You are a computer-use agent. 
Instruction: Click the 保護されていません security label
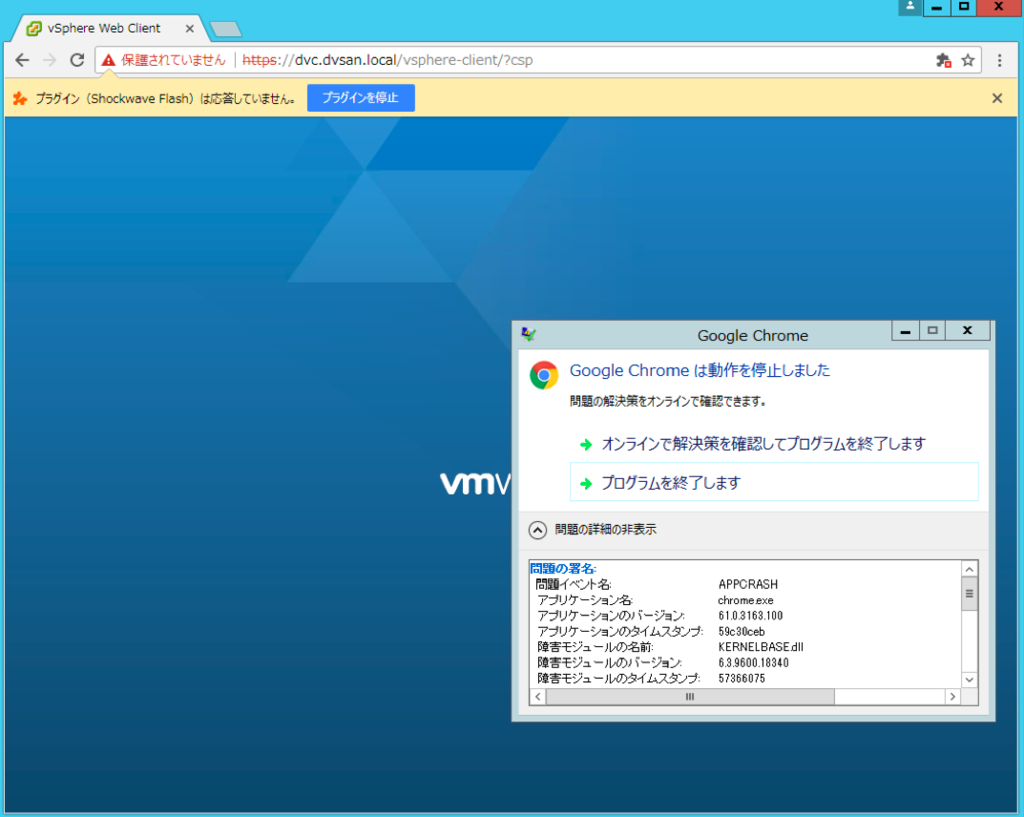(174, 60)
